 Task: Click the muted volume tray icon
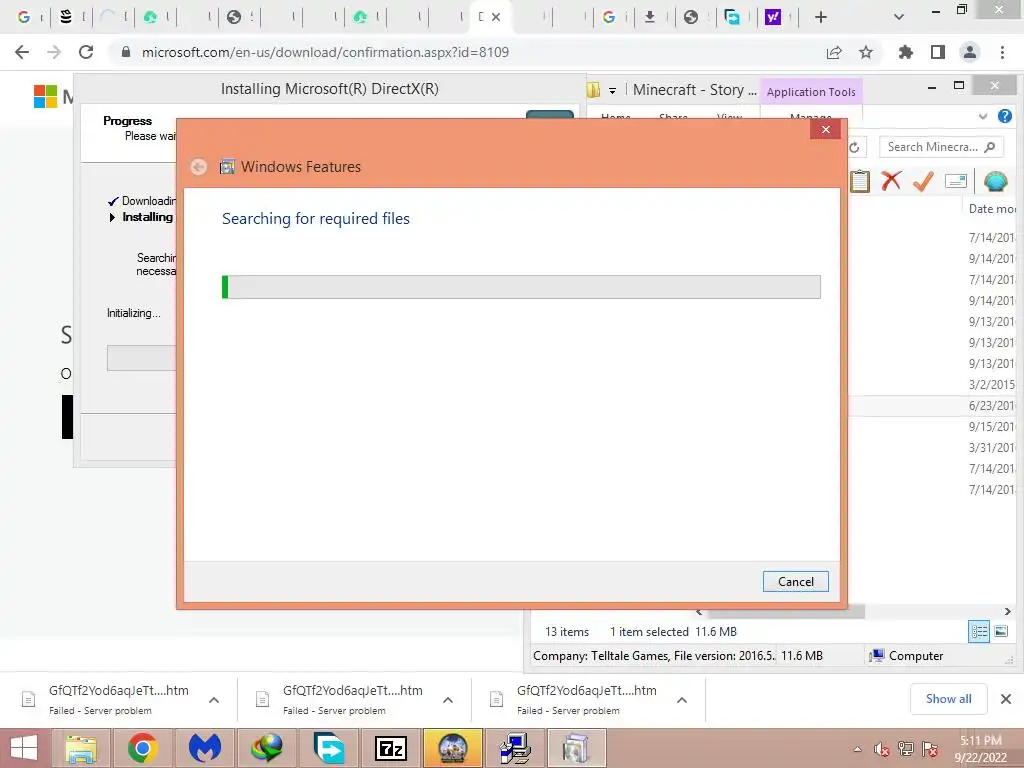click(882, 749)
